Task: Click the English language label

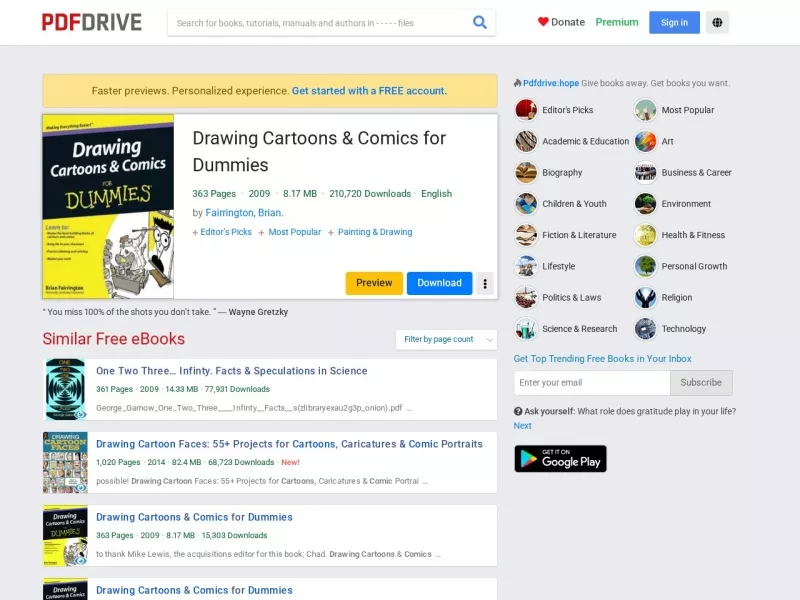Action: click(436, 194)
